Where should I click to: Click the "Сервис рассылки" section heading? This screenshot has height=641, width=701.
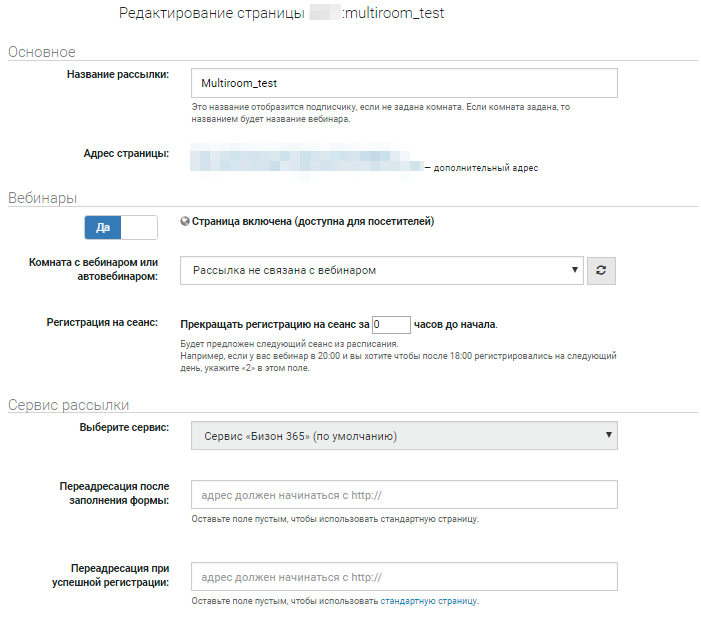click(x=68, y=405)
